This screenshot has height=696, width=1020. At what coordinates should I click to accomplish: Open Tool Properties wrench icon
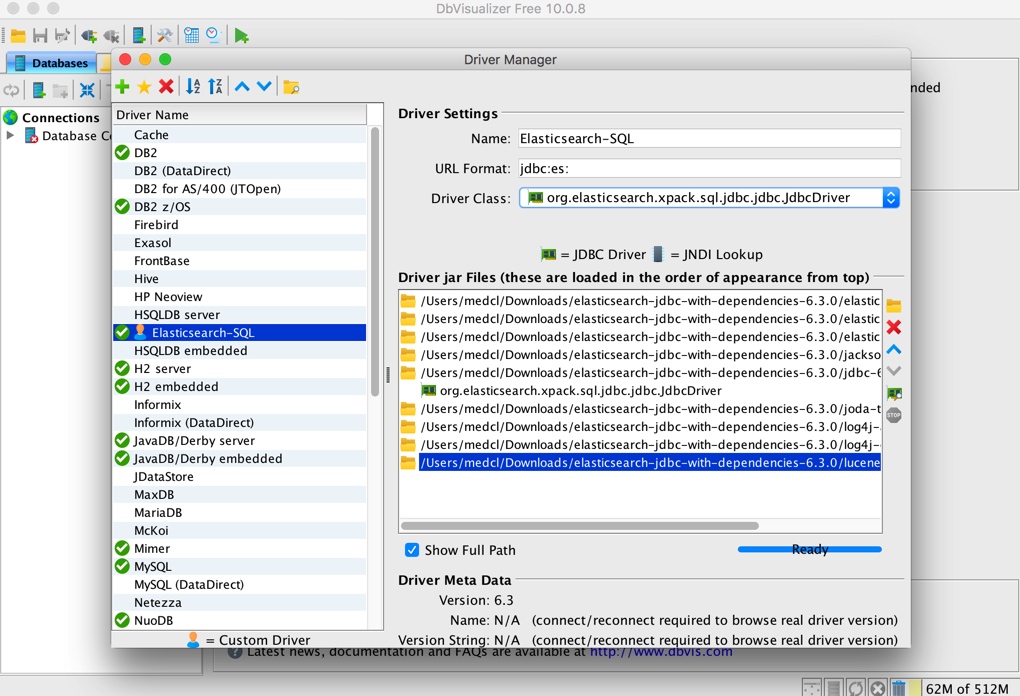pos(165,35)
